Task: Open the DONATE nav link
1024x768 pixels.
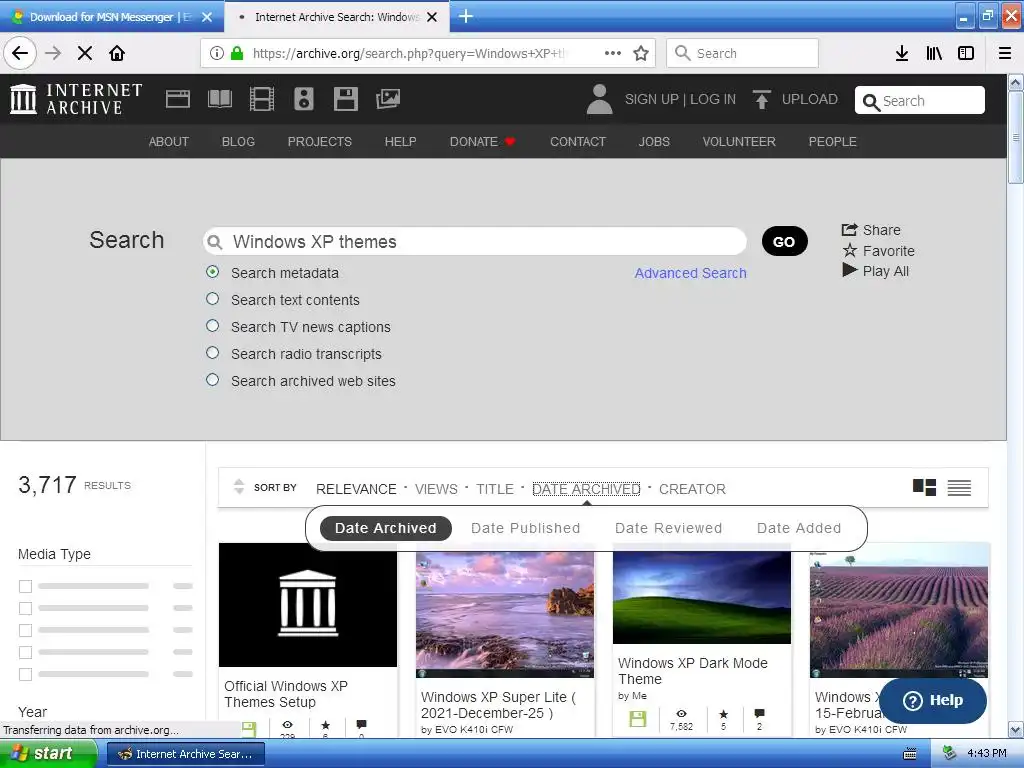Action: tap(483, 142)
